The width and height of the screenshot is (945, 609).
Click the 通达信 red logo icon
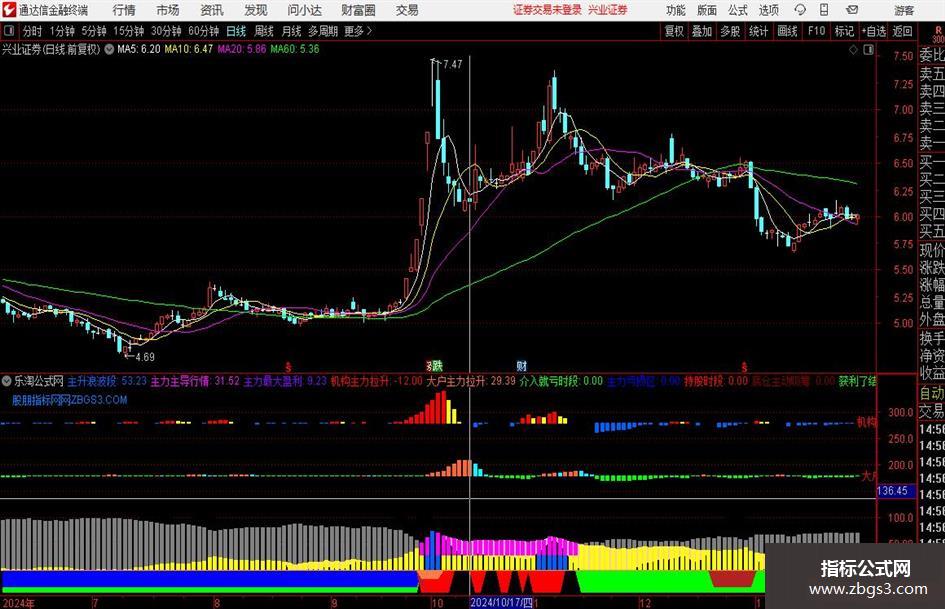point(8,10)
